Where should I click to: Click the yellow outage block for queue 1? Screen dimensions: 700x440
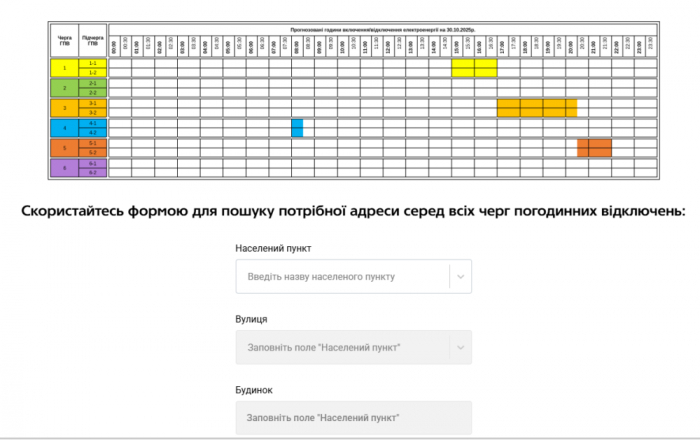click(x=474, y=68)
